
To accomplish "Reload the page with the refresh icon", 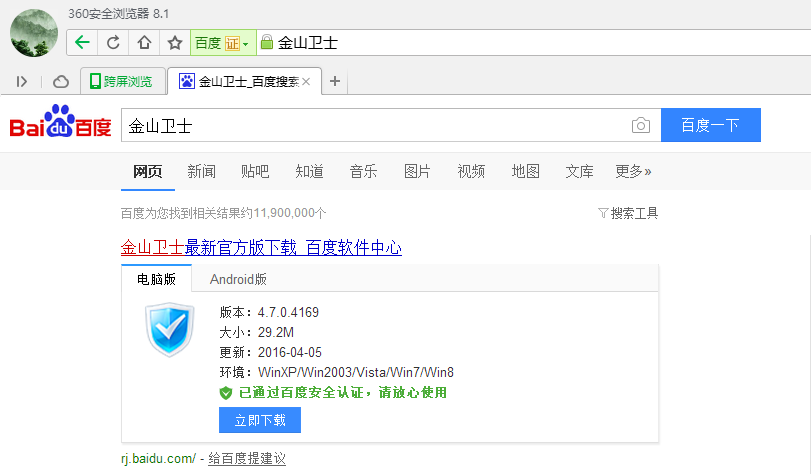I will coord(113,42).
